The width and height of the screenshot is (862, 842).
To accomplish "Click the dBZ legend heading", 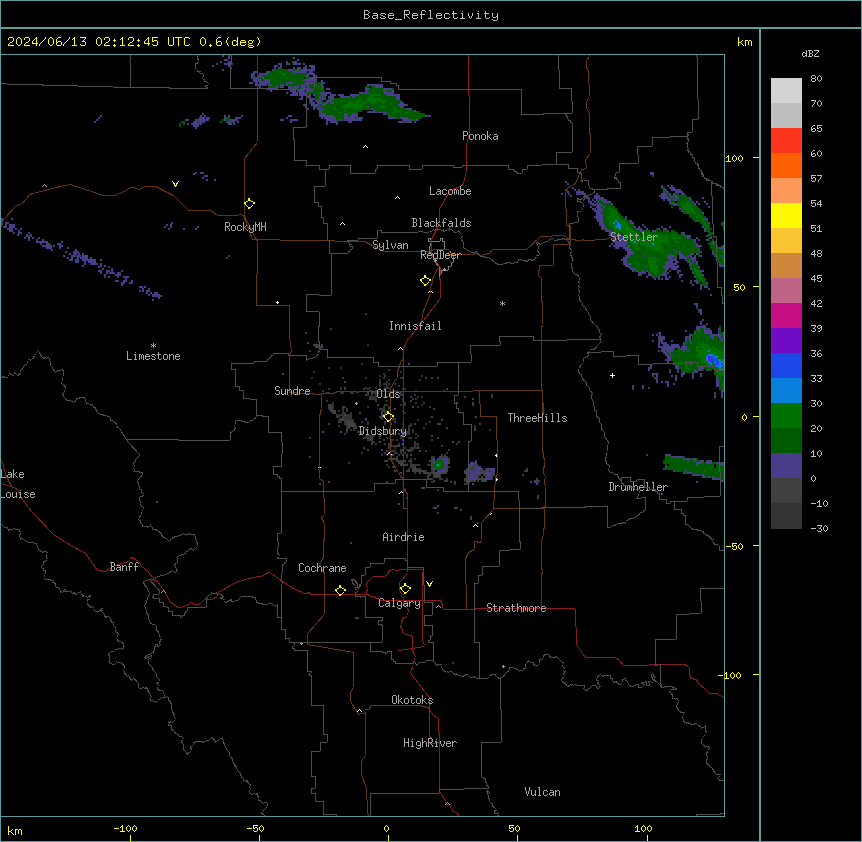I will tap(810, 54).
